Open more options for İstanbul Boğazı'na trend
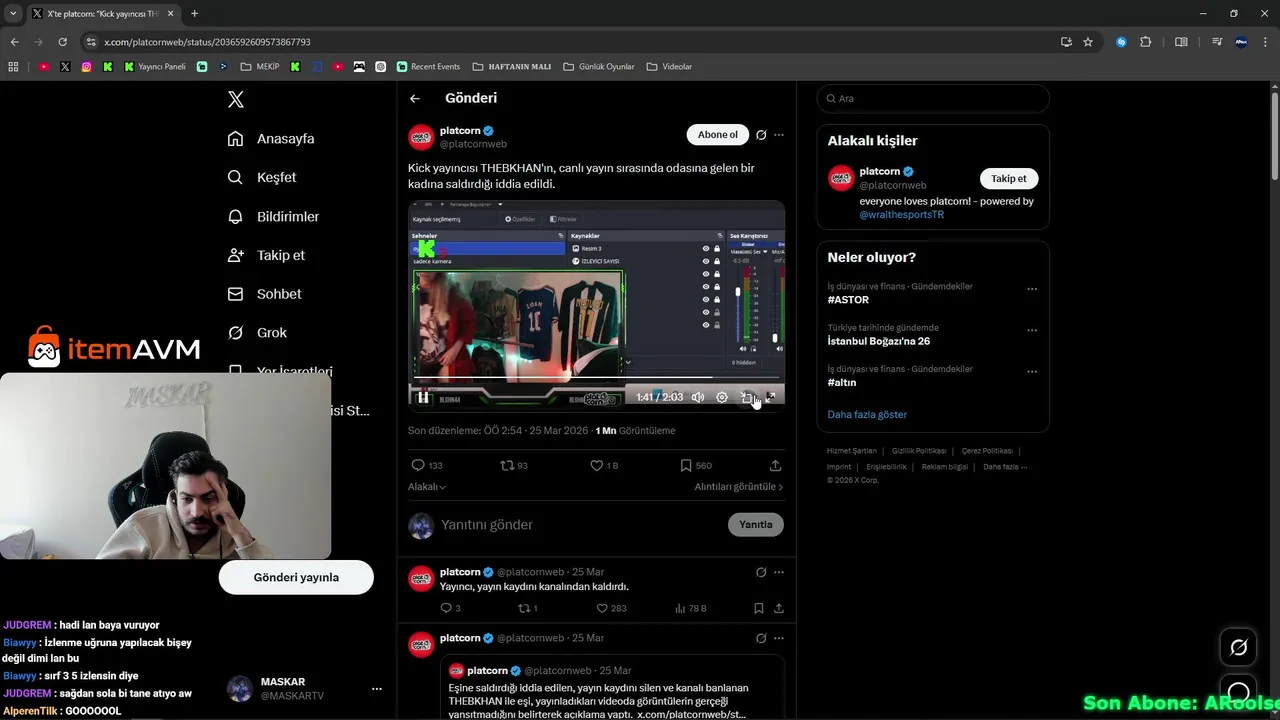The height and width of the screenshot is (720, 1280). pos(1032,330)
